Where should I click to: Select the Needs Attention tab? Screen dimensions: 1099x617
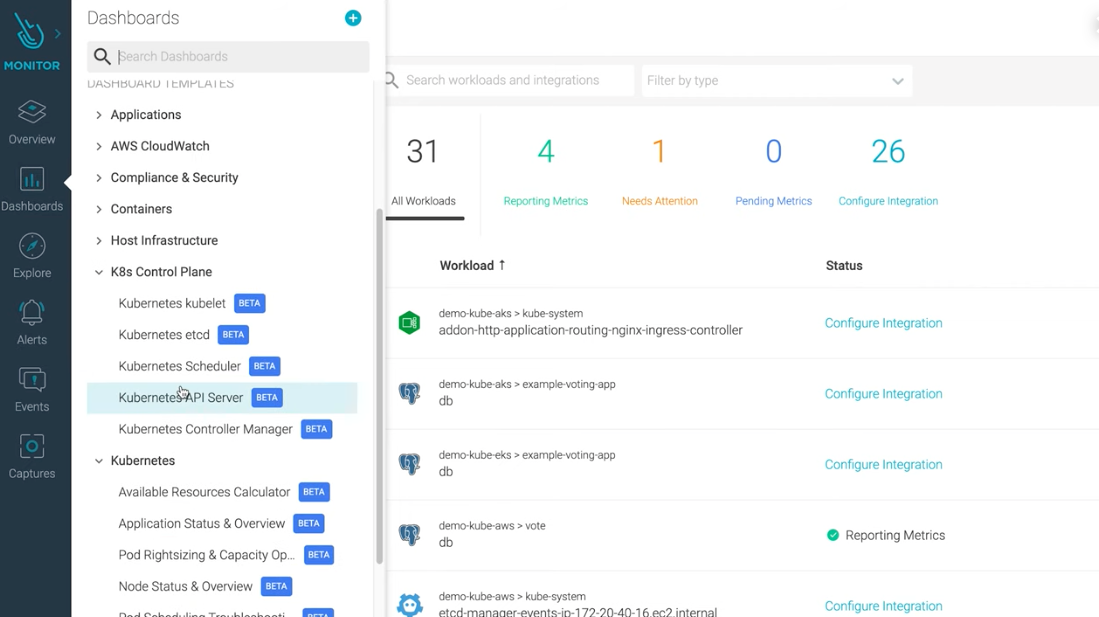pyautogui.click(x=660, y=172)
